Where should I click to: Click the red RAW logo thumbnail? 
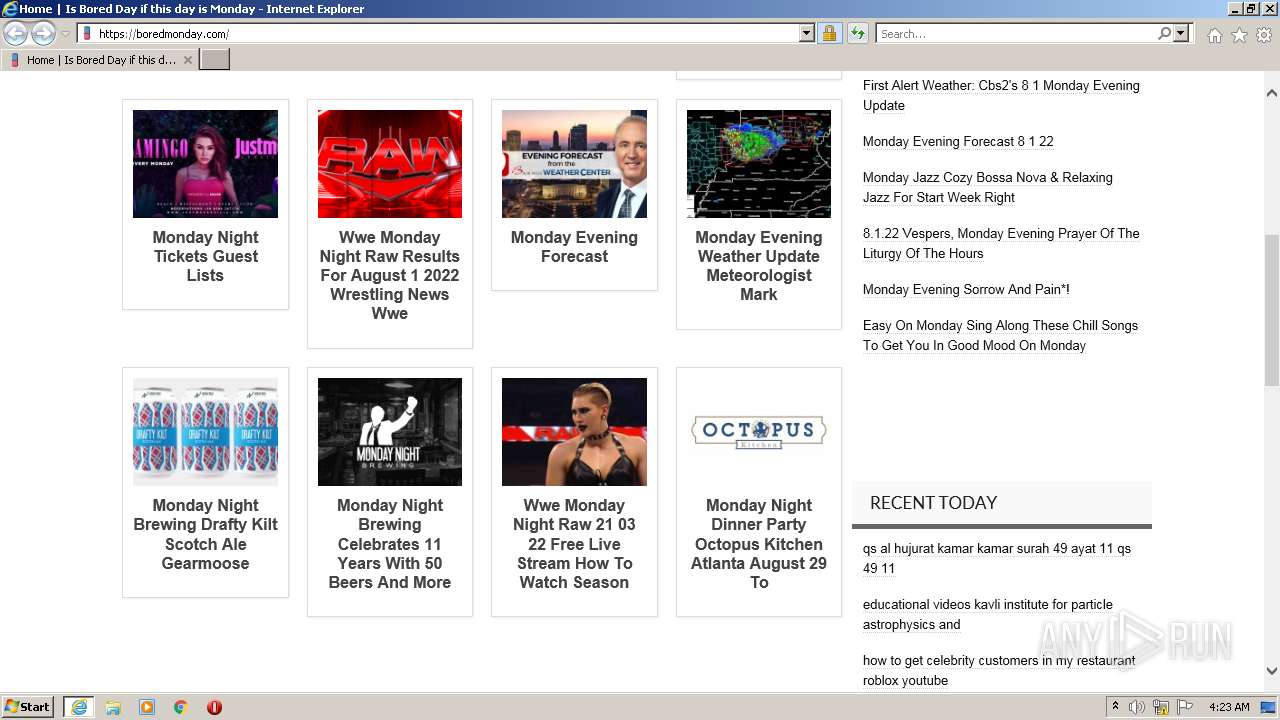click(390, 164)
